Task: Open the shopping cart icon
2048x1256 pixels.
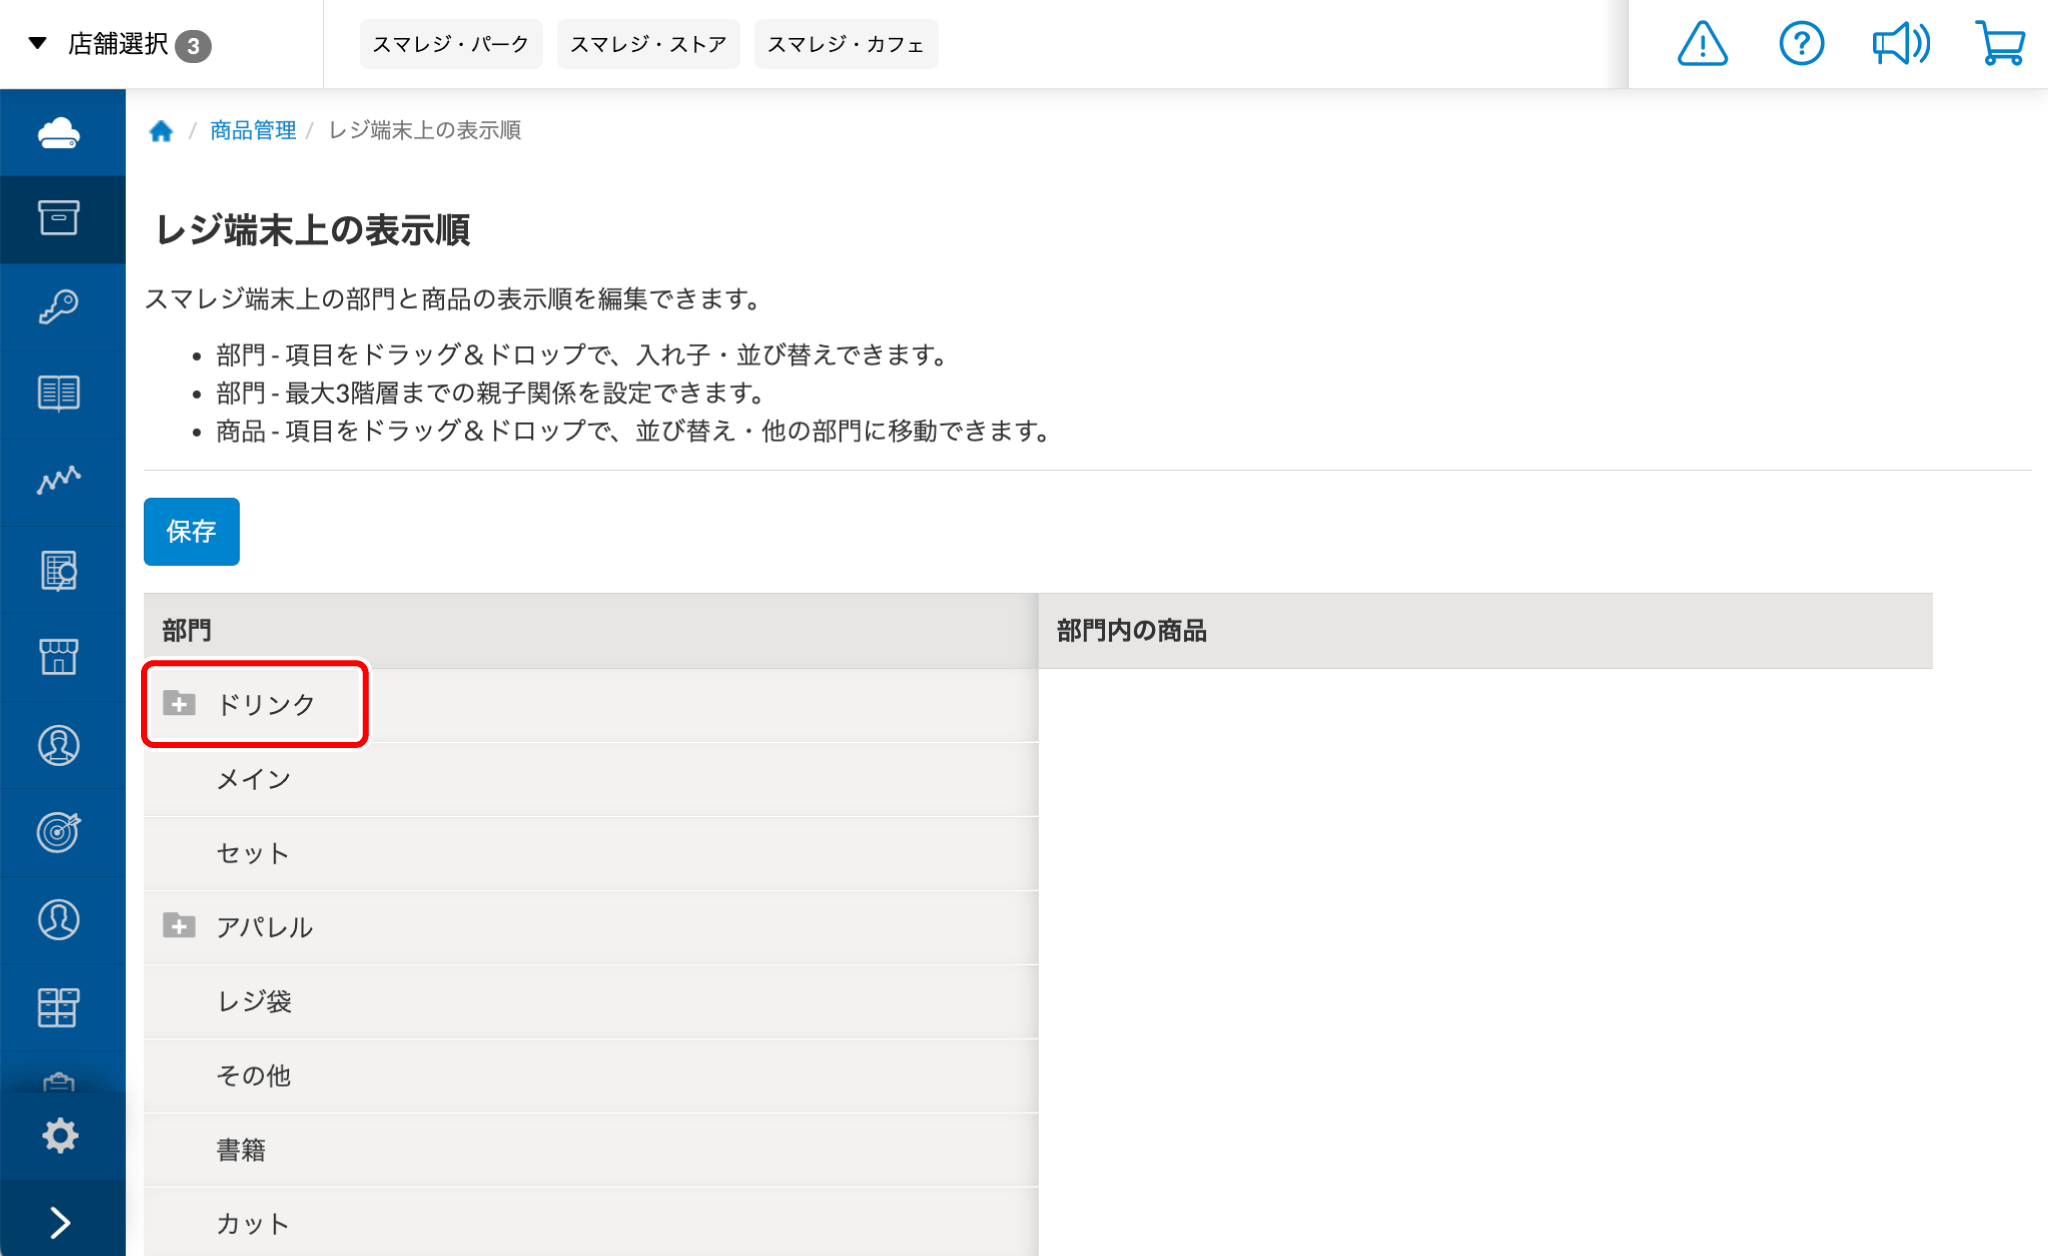Action: pos(2000,44)
